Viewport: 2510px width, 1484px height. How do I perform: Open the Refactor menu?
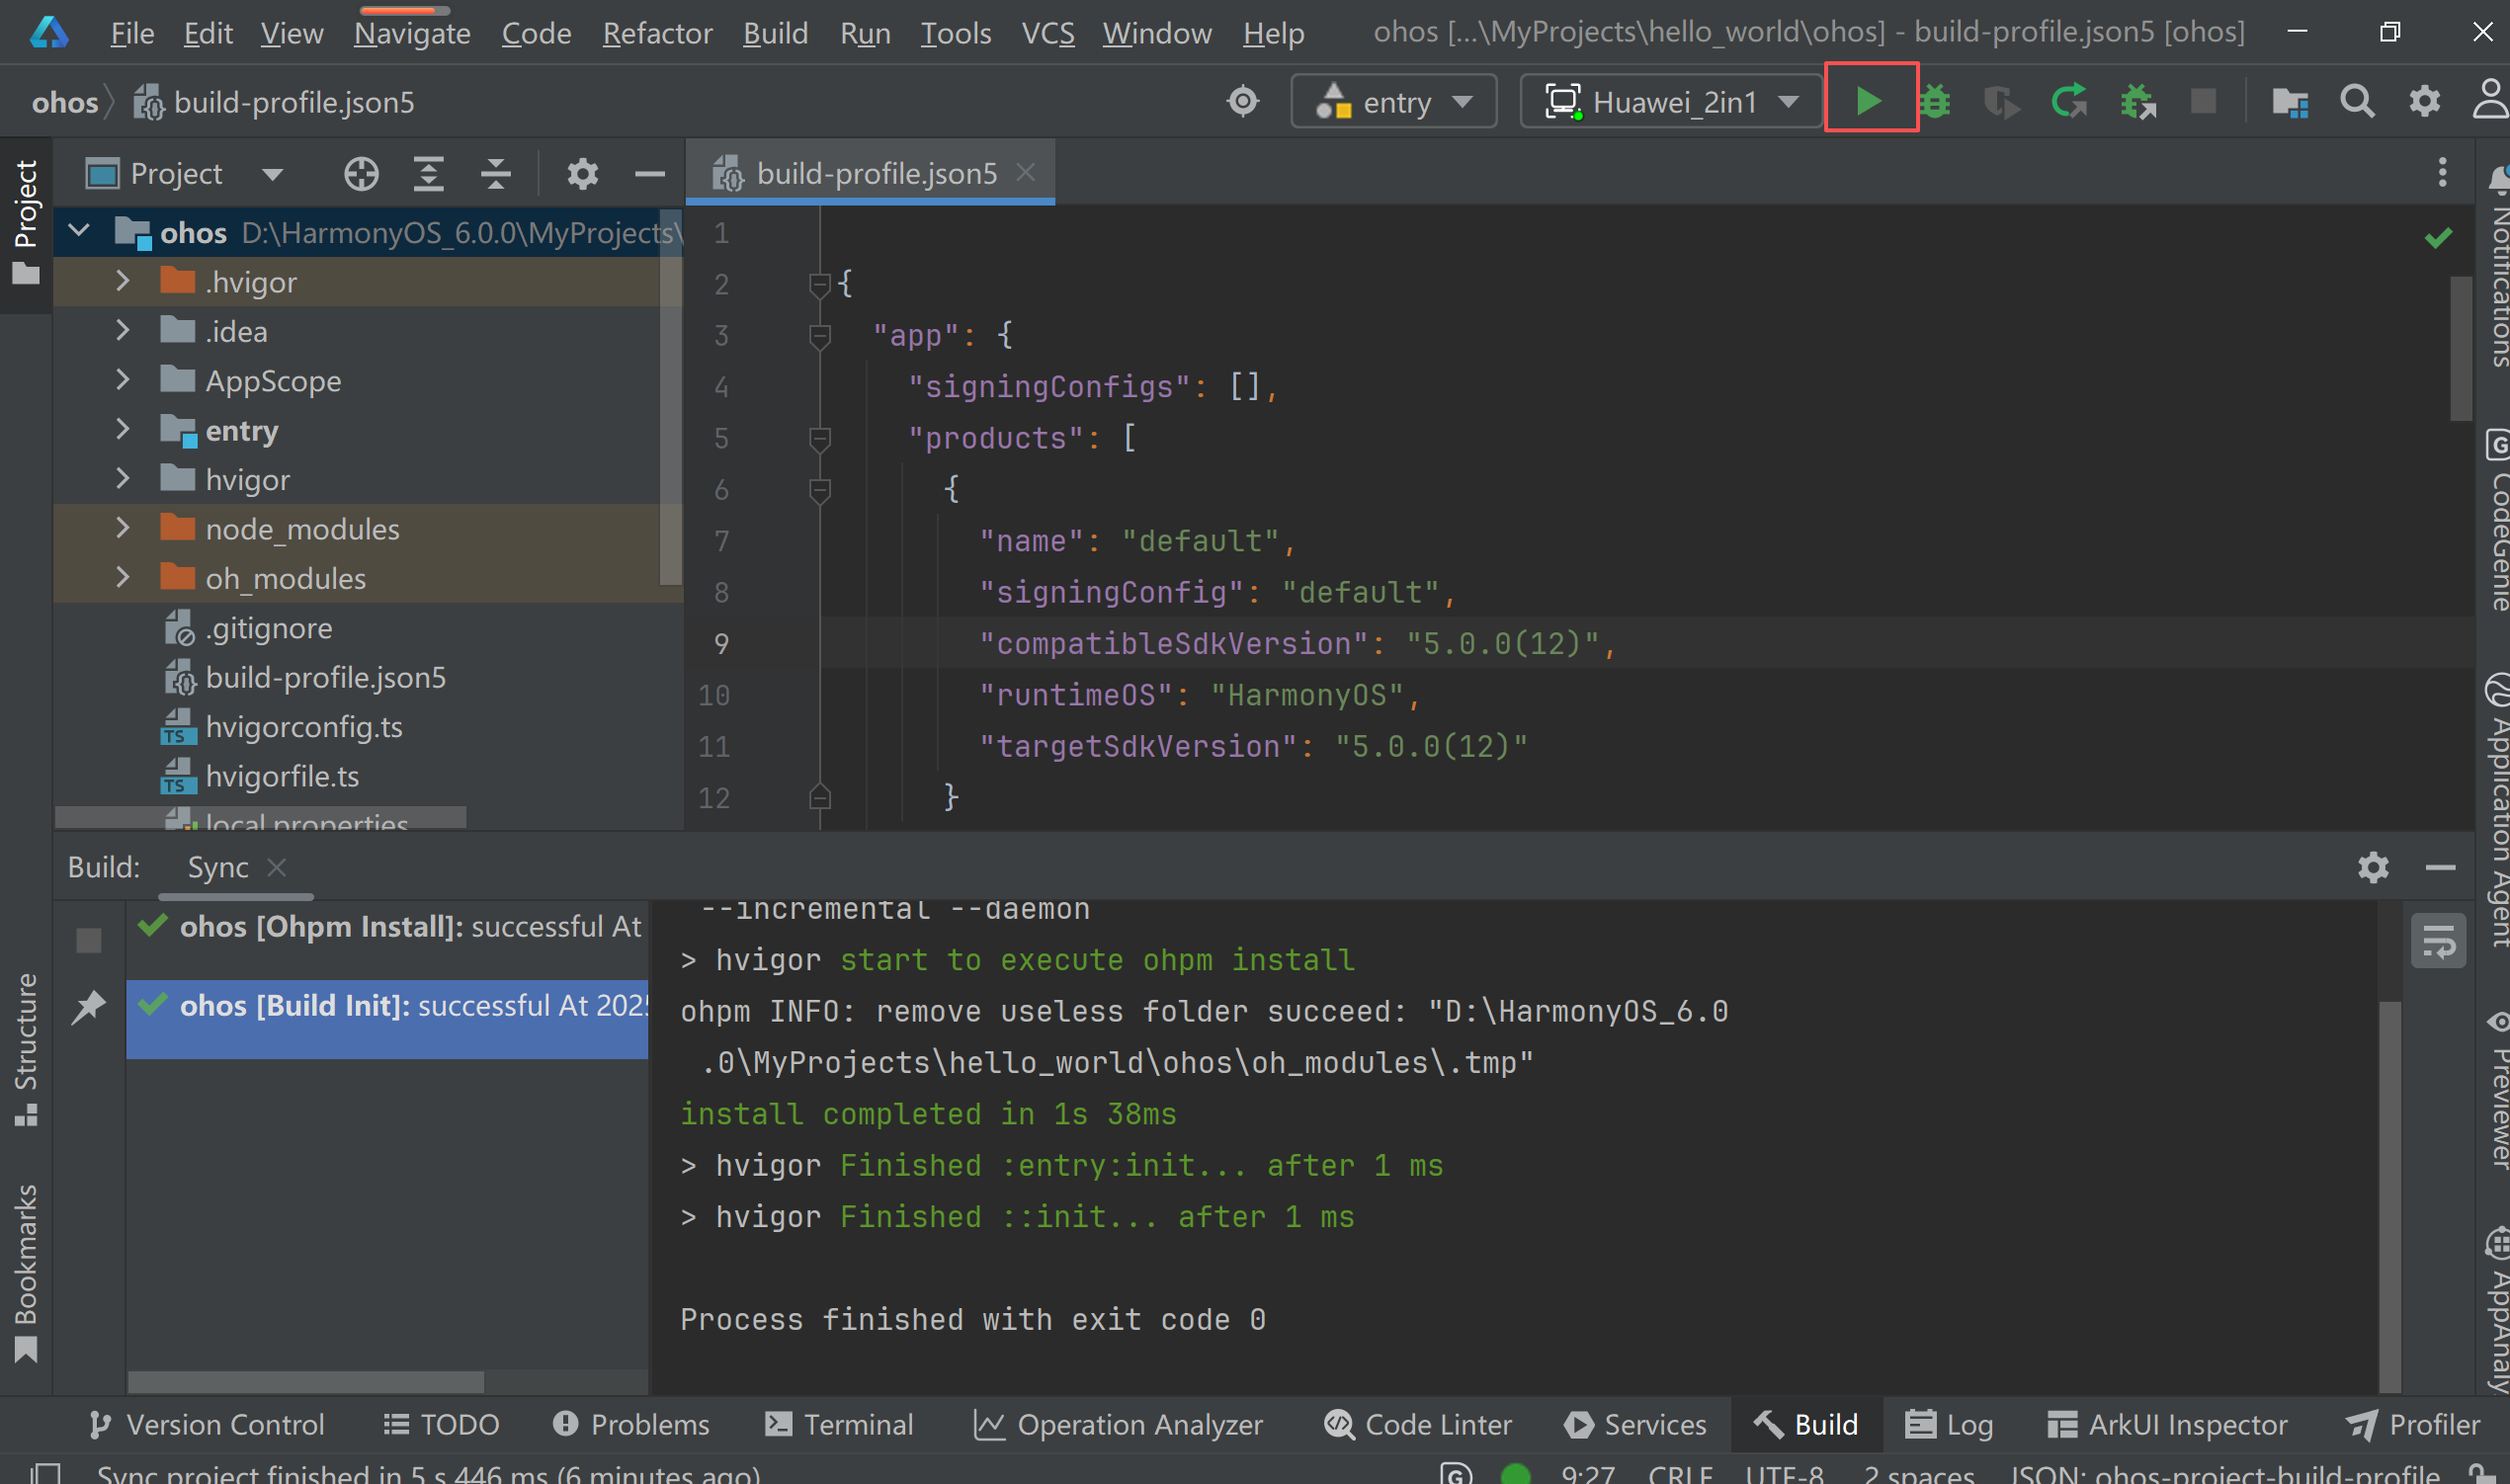(657, 33)
